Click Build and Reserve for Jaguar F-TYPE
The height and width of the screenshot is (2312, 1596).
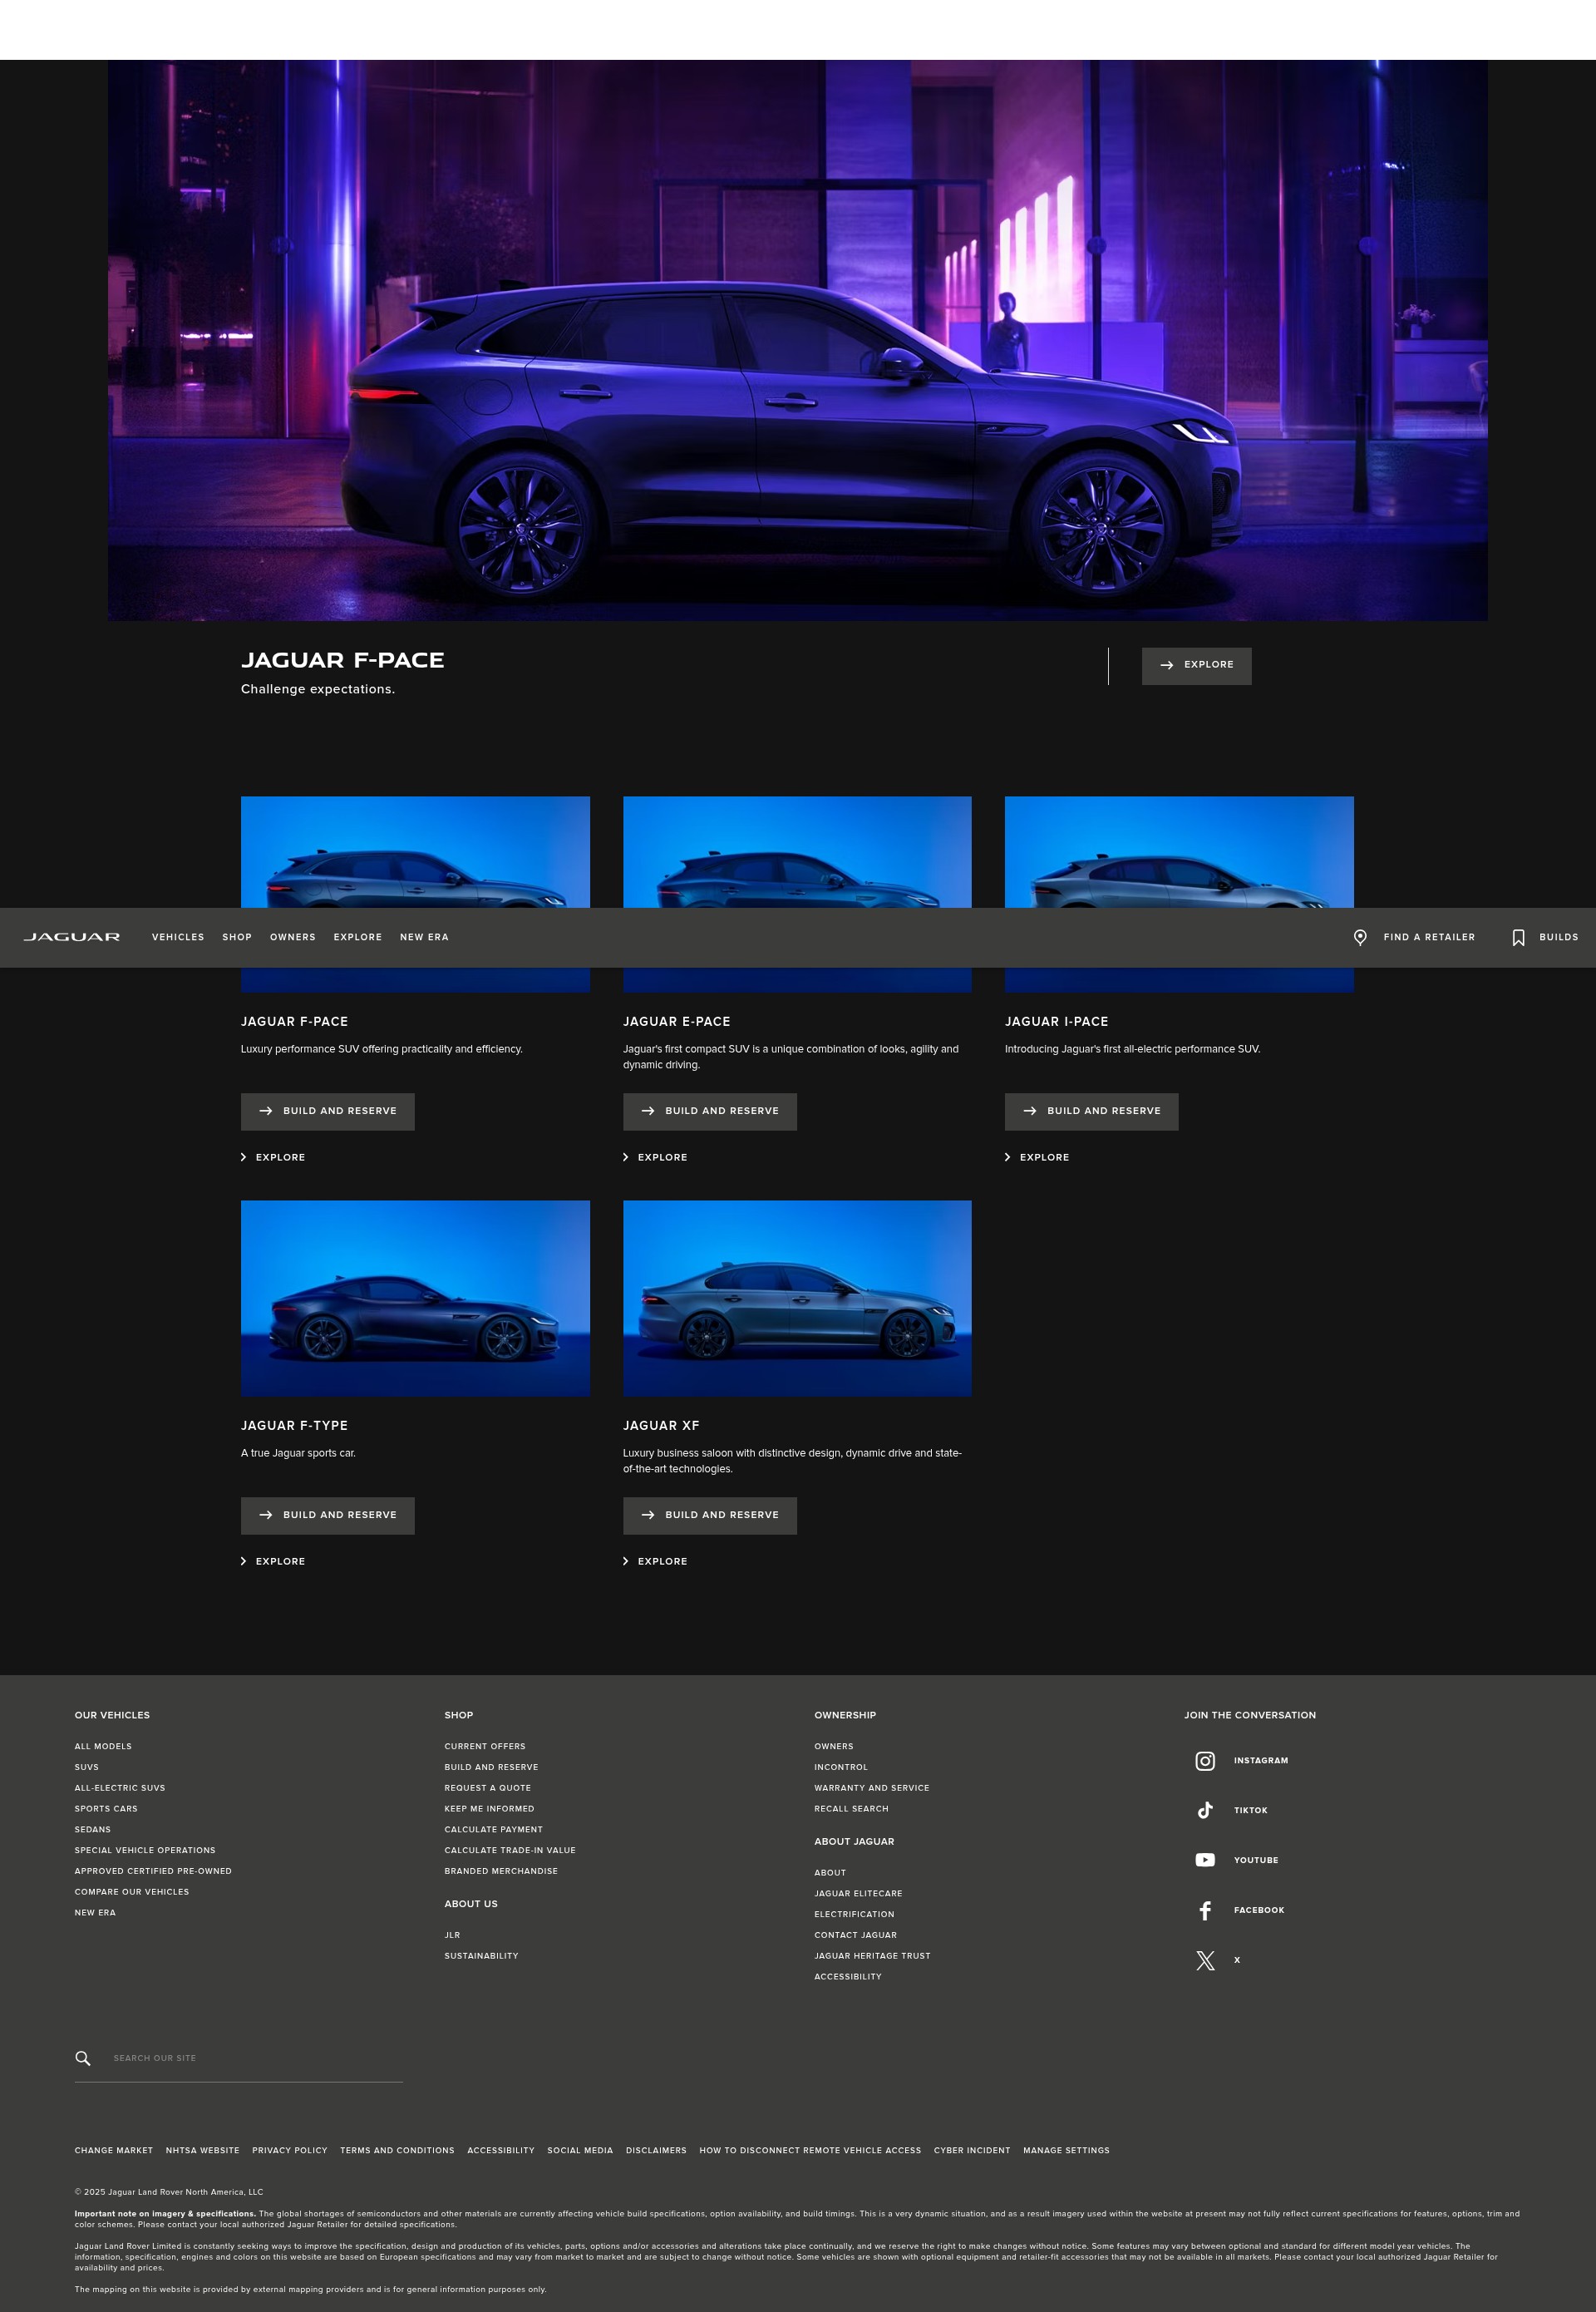(327, 1516)
